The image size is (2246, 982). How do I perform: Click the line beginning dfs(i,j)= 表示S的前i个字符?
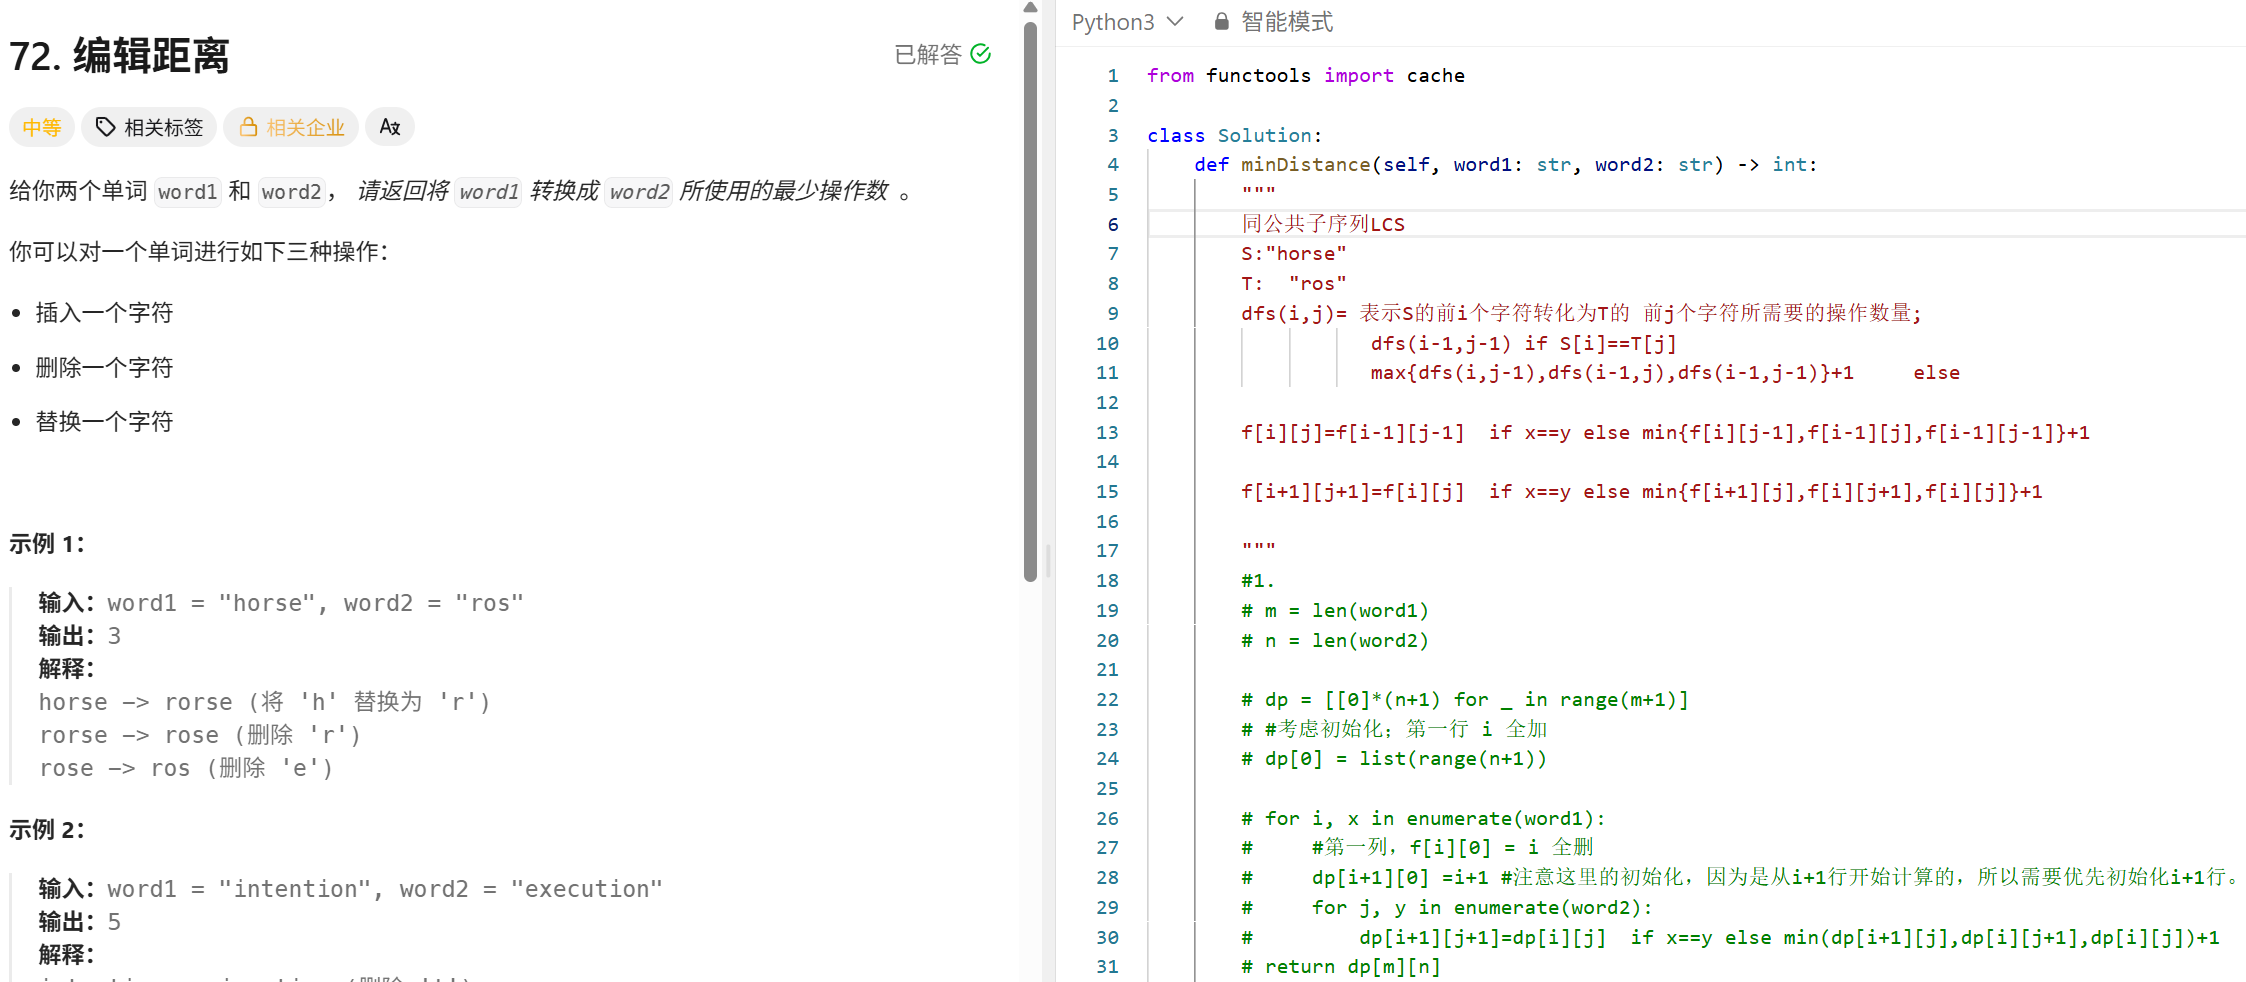tap(1581, 313)
